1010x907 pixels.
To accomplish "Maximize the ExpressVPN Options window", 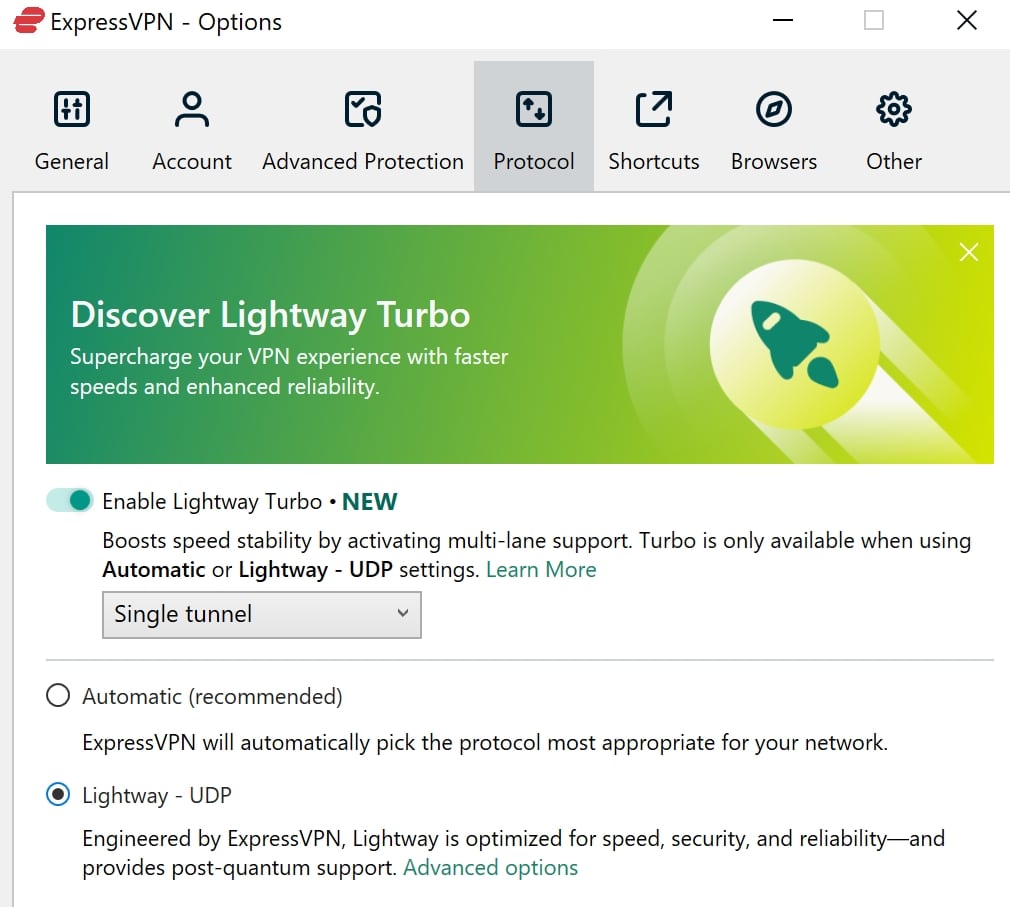I will (x=873, y=21).
